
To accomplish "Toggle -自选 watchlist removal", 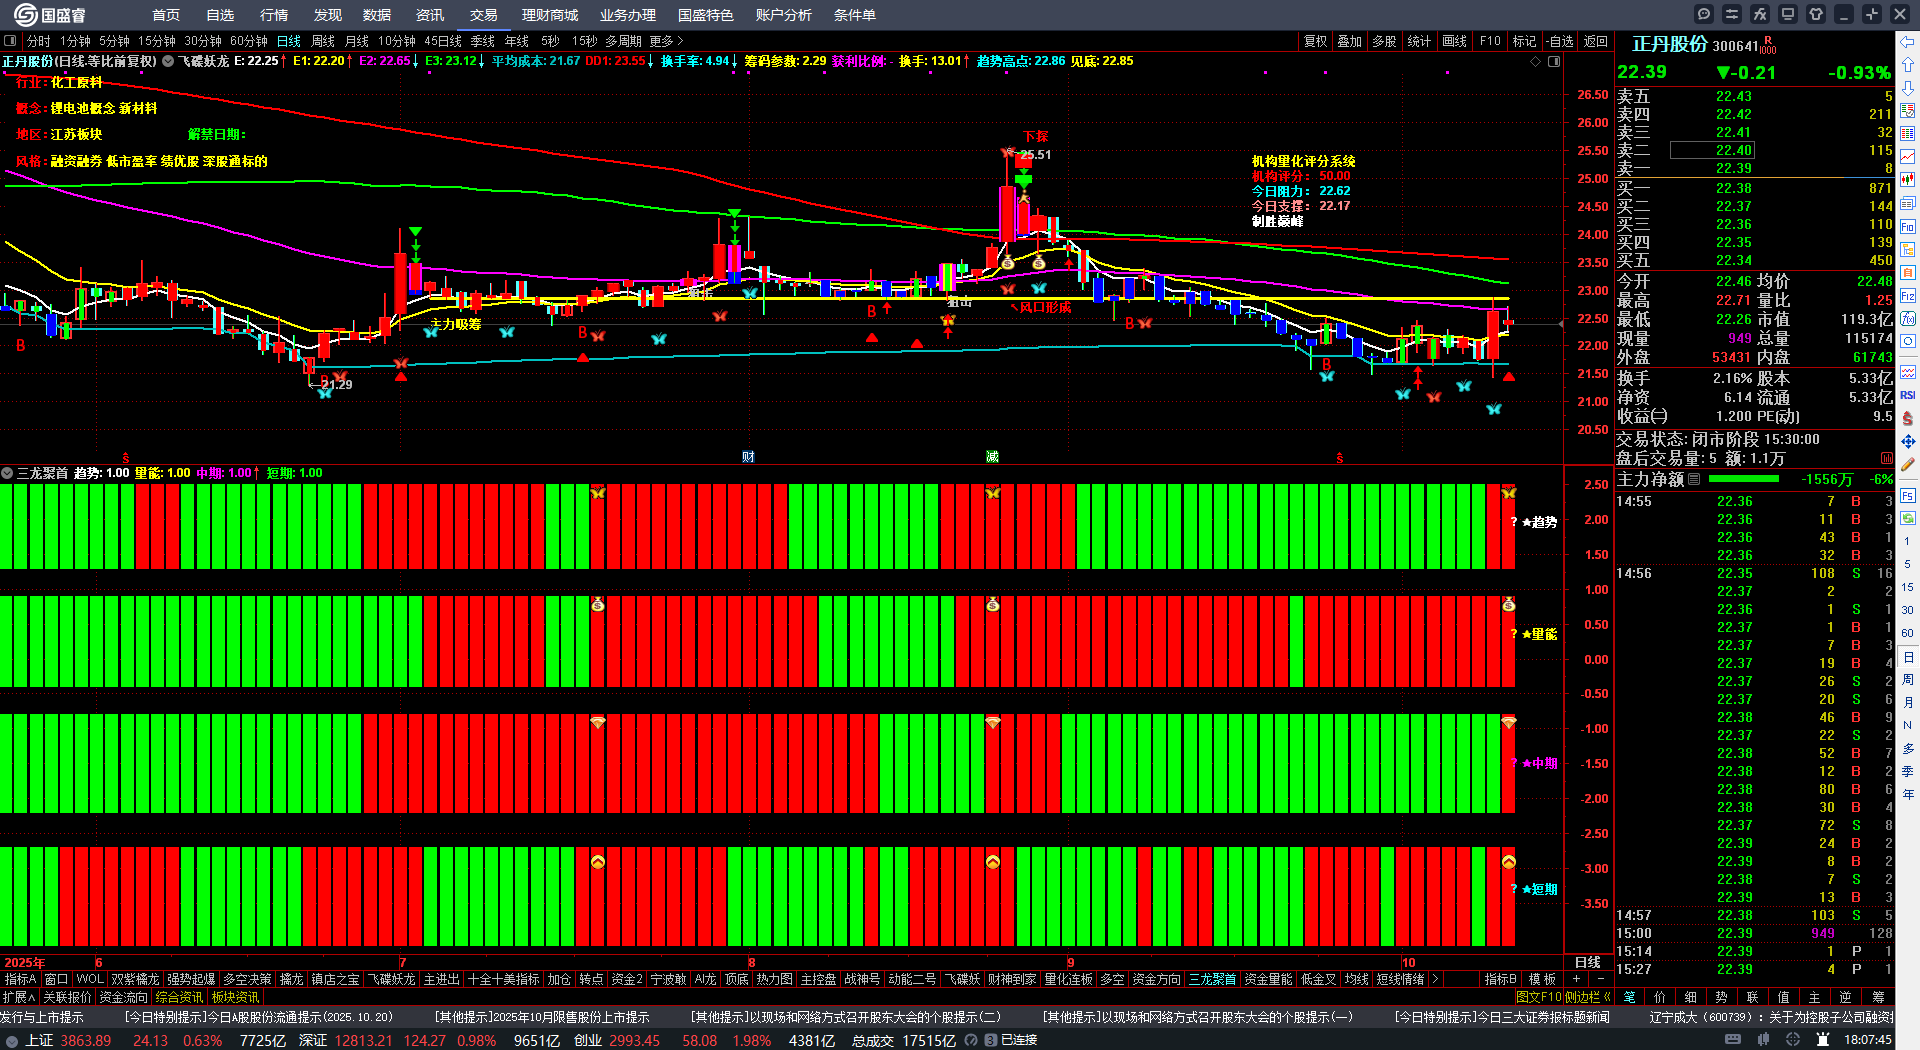I will pyautogui.click(x=1560, y=41).
